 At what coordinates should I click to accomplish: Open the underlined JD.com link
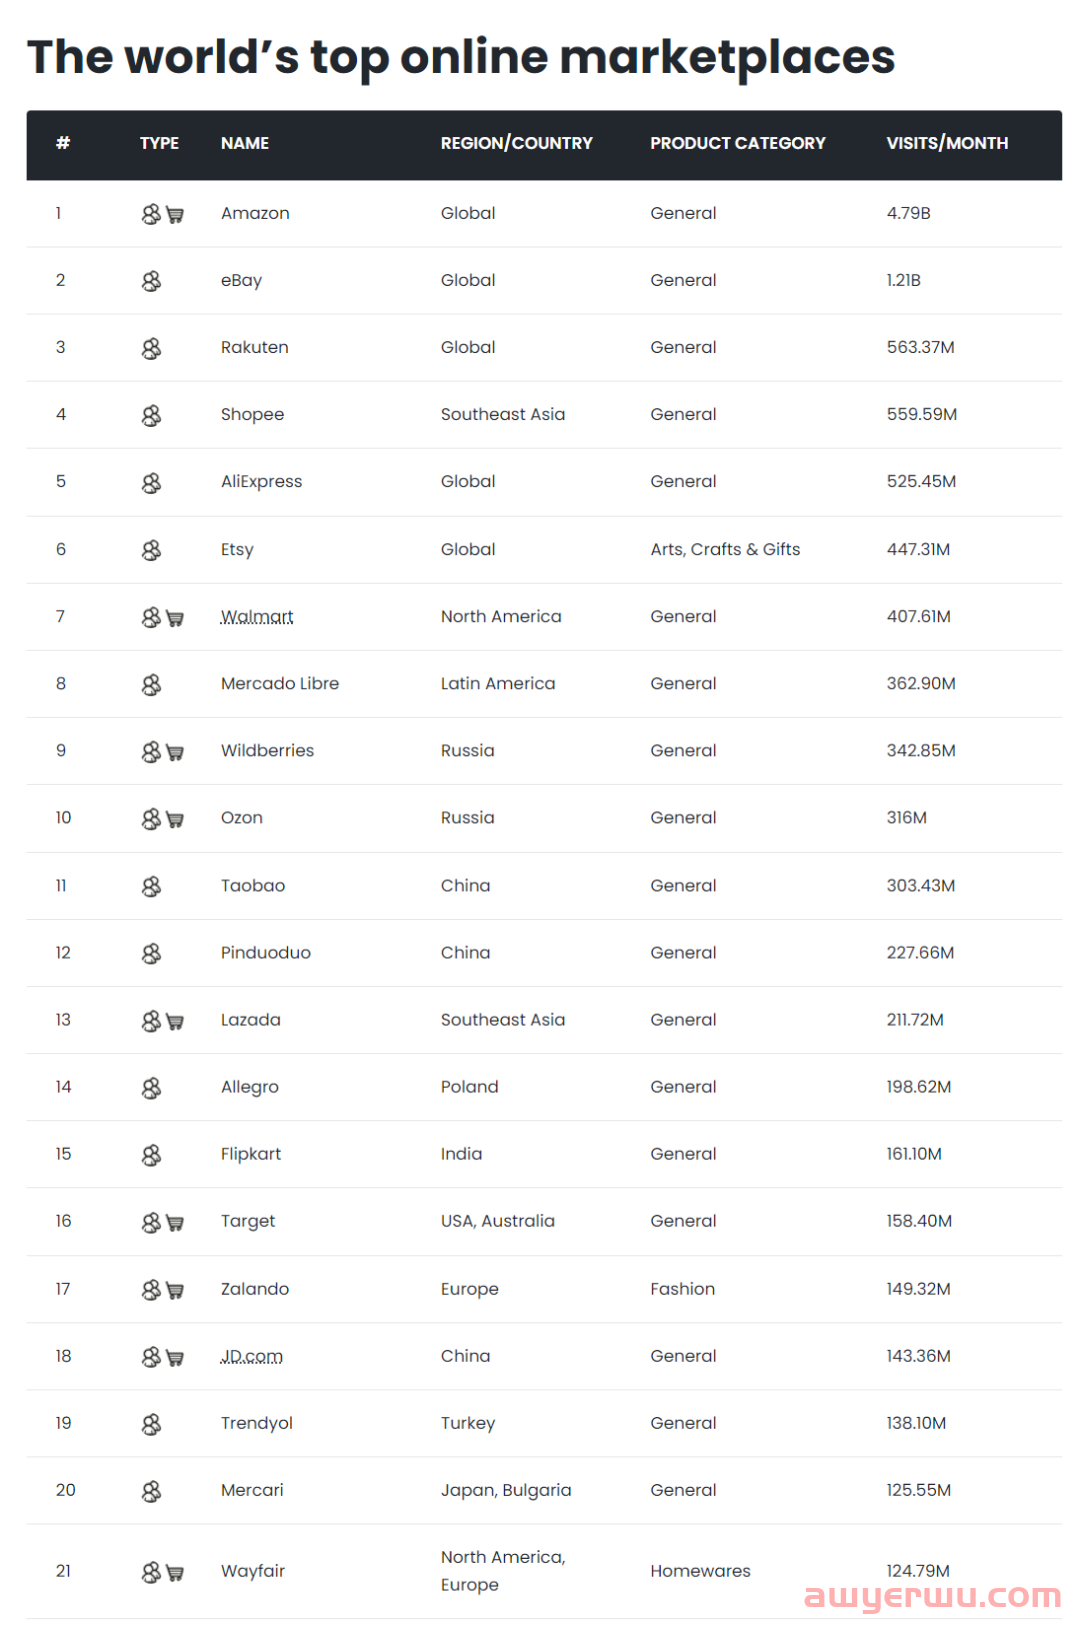(x=252, y=1356)
